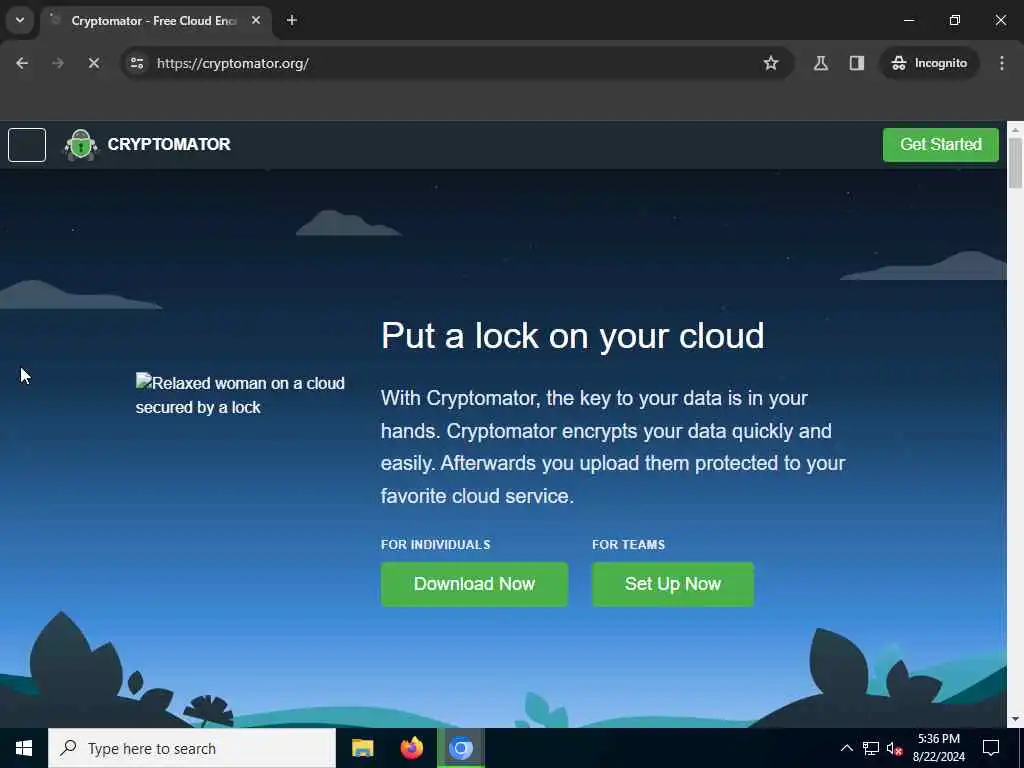Viewport: 1024px width, 768px height.
Task: Open the tab search dropdown arrow
Action: tap(20, 20)
